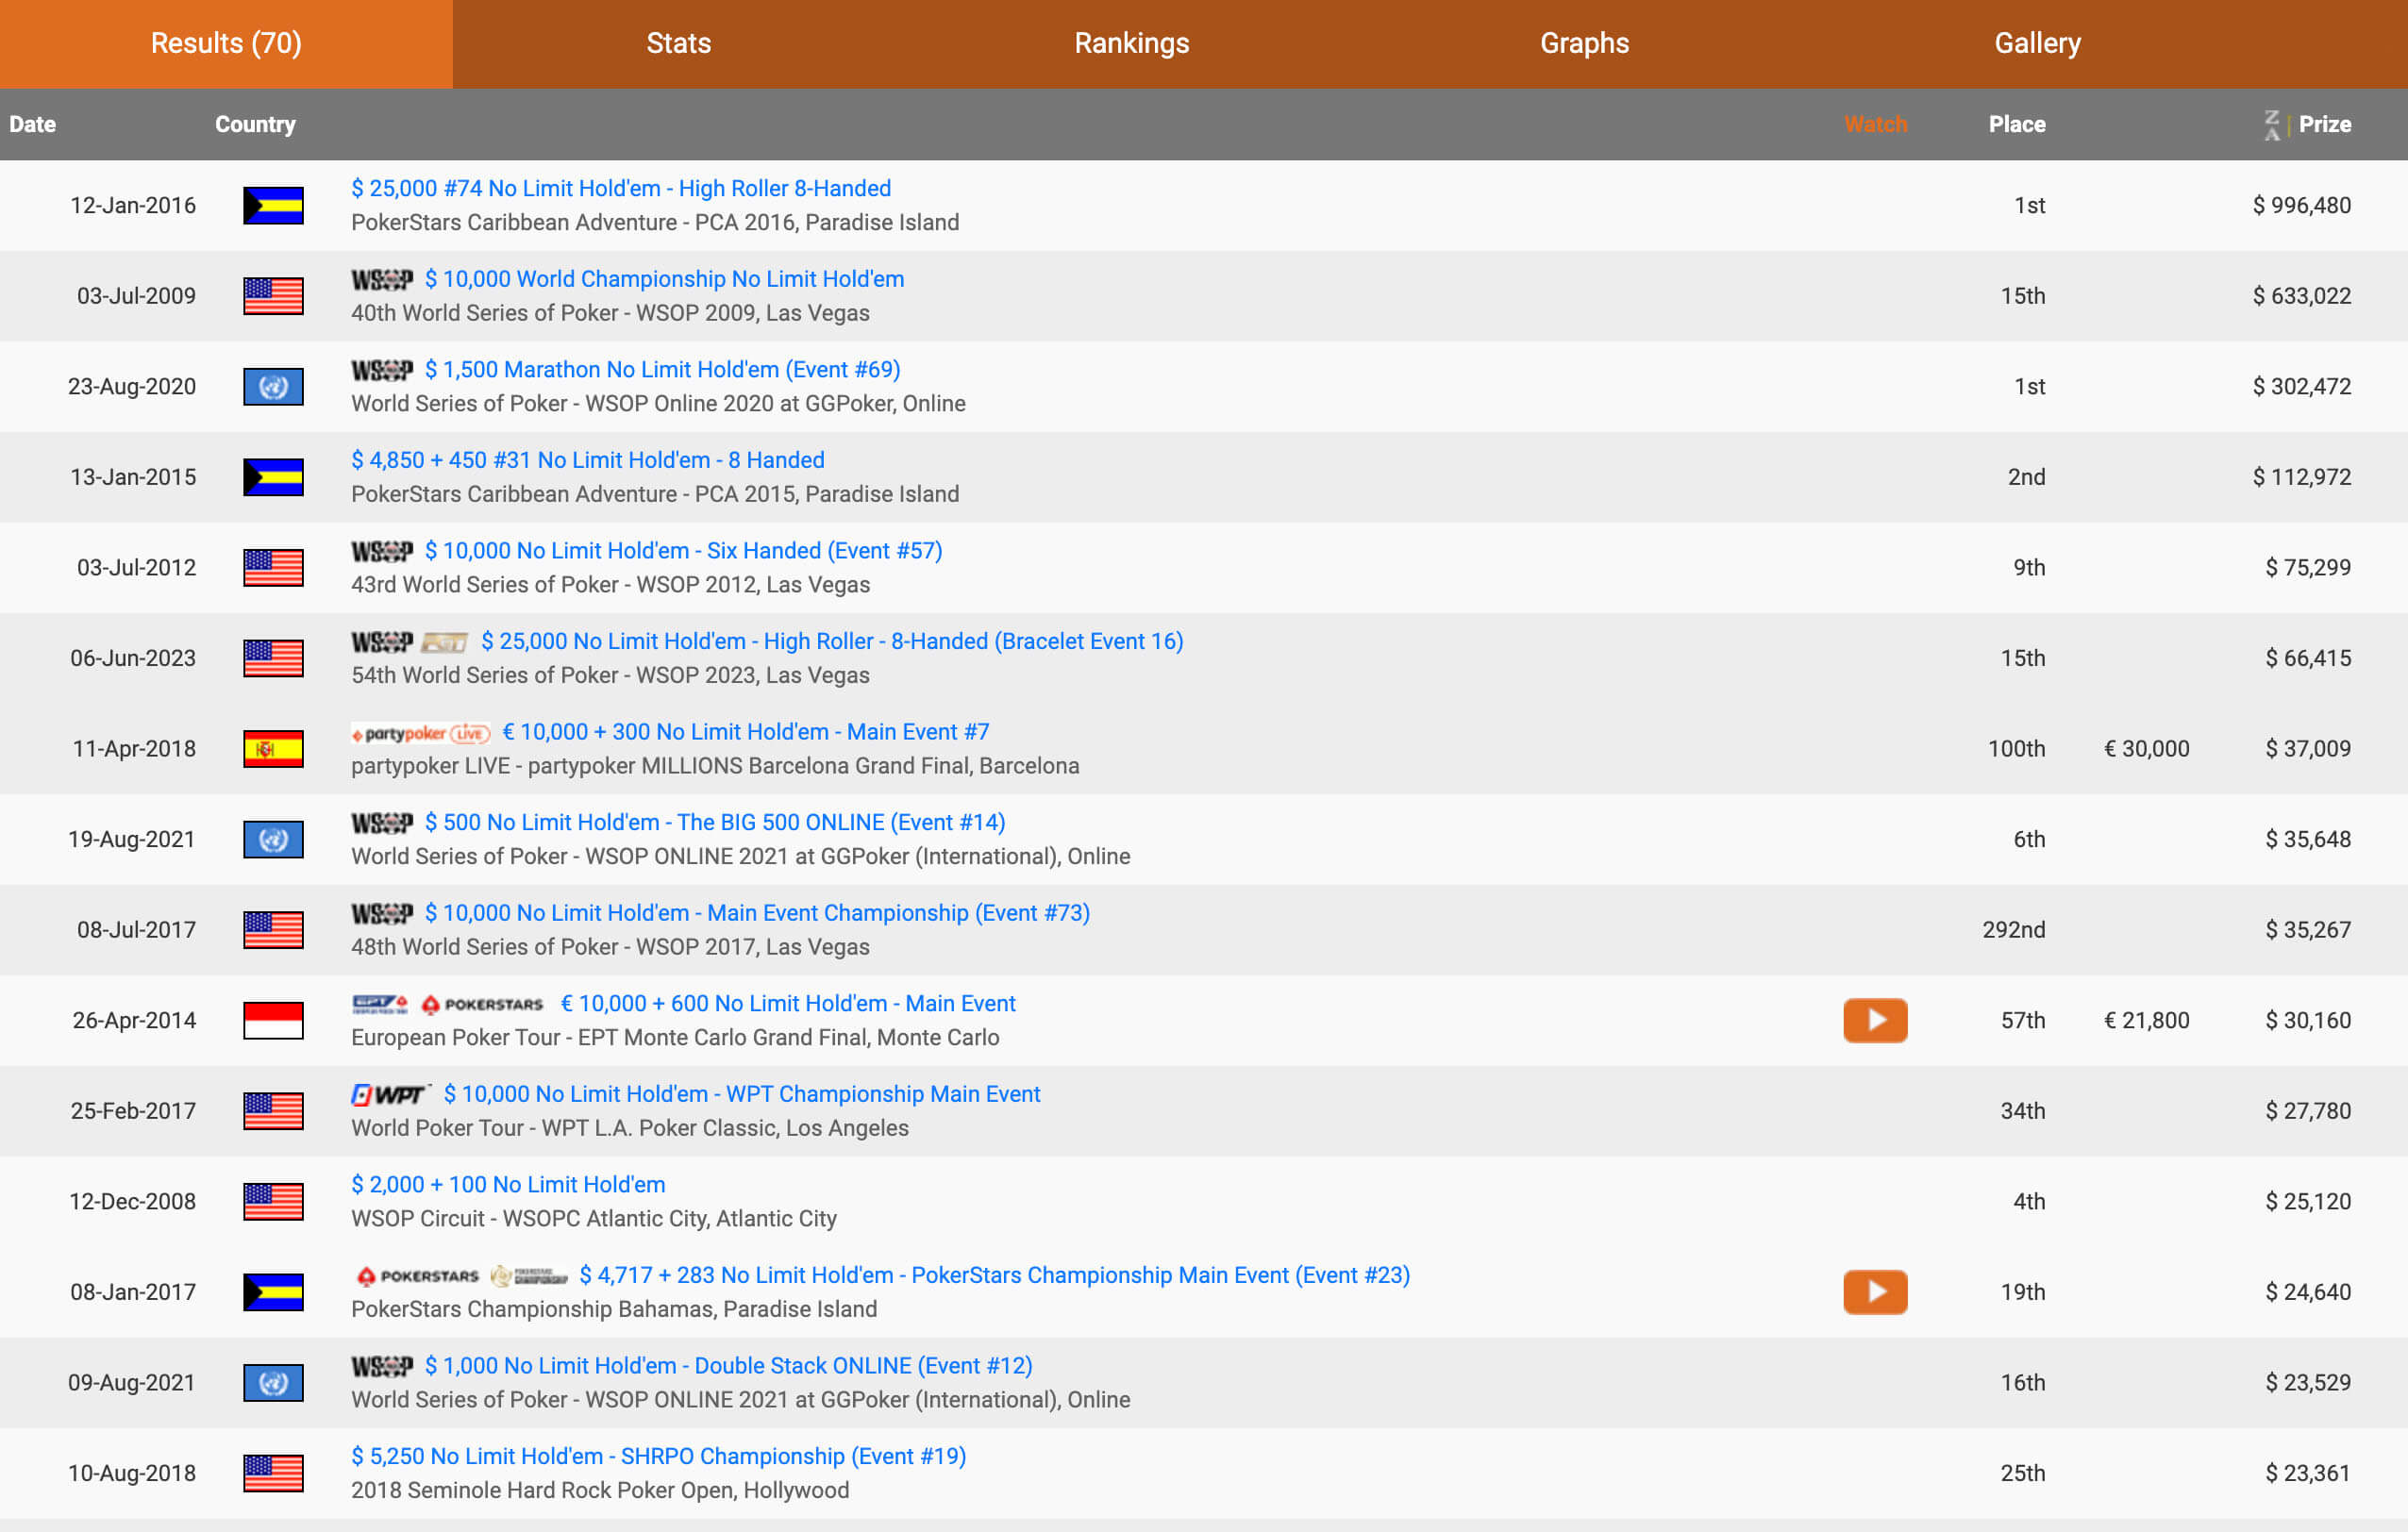Image resolution: width=2408 pixels, height=1532 pixels.
Task: Sort results by Date column header
Action: 33,125
